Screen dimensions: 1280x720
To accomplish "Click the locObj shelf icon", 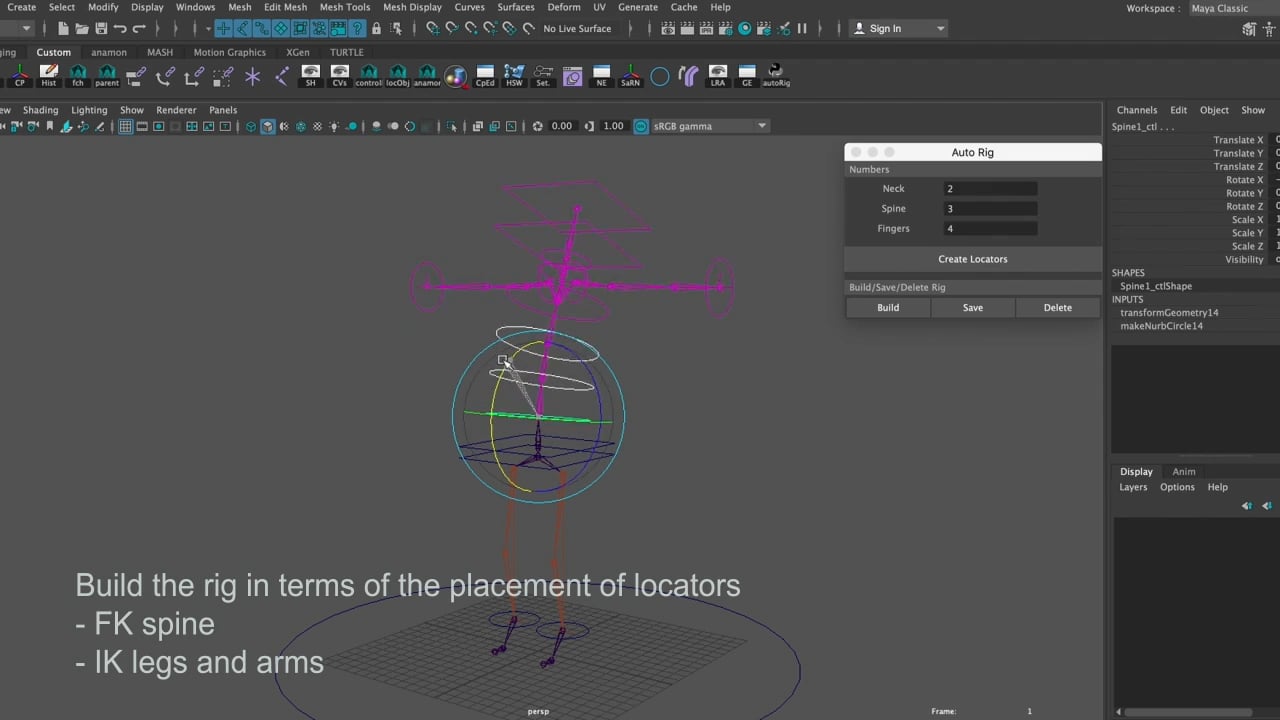I will point(398,75).
